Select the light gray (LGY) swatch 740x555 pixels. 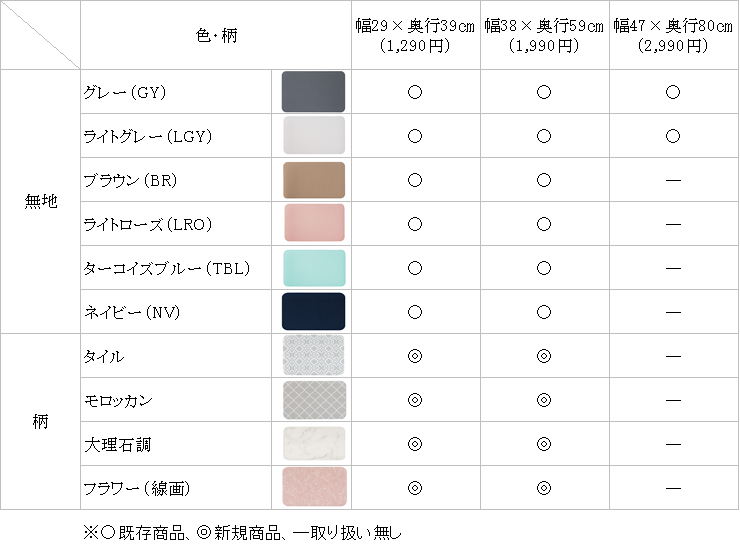tap(313, 136)
